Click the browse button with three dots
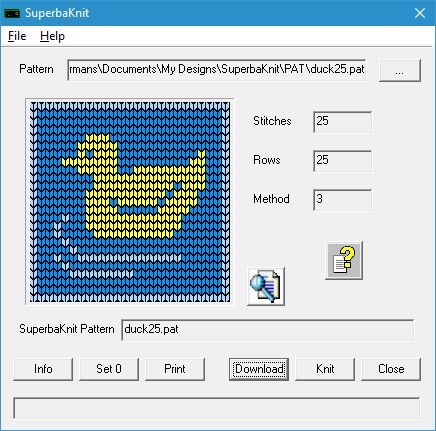This screenshot has width=436, height=431. (x=400, y=70)
